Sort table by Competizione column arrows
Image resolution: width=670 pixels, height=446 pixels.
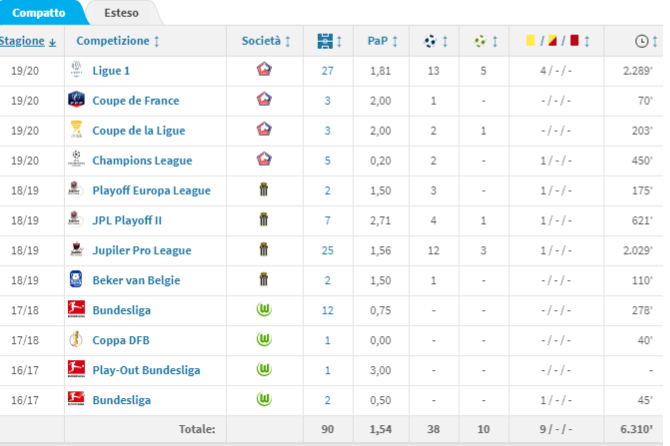click(x=157, y=41)
